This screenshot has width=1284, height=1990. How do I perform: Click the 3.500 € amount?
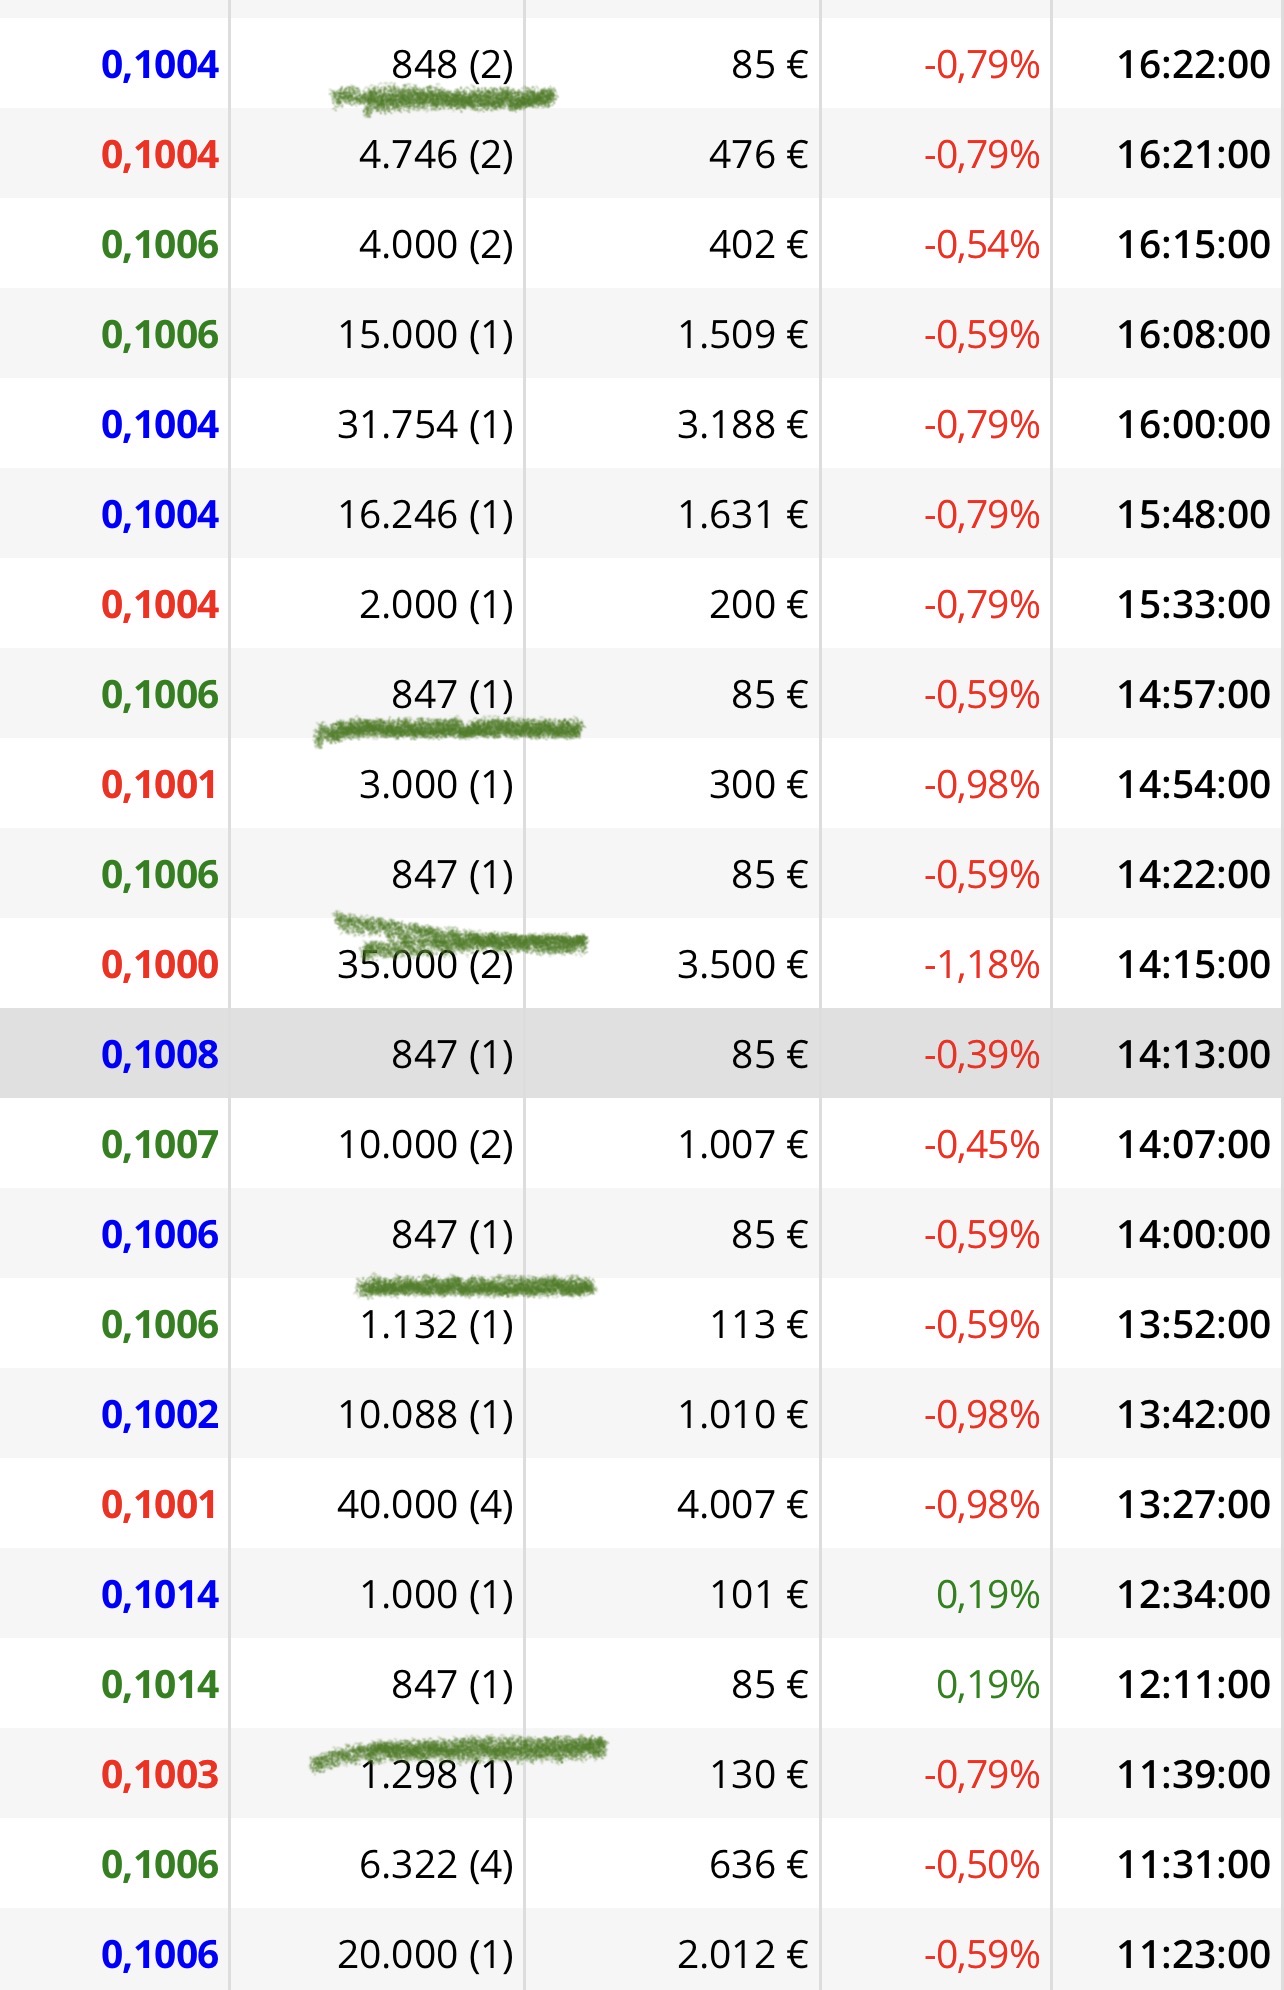tap(742, 965)
